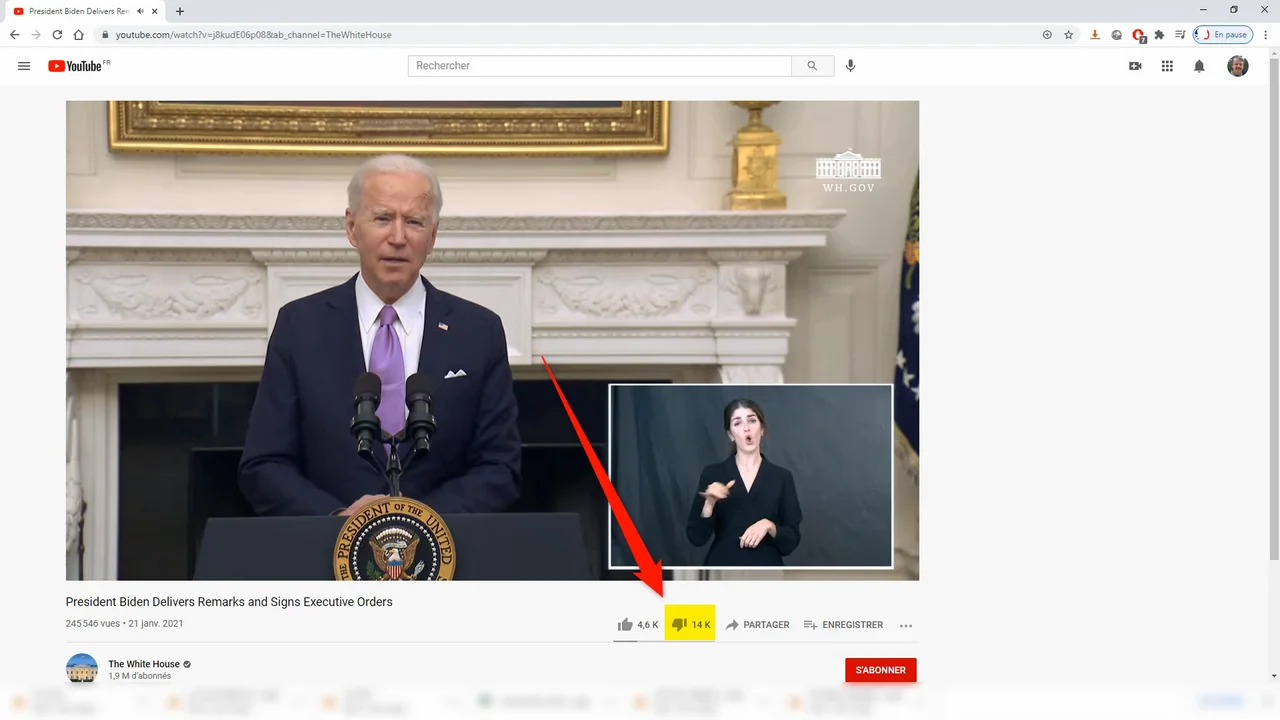This screenshot has height=720, width=1280.
Task: Open the ENREGISTRER save to playlist menu
Action: tap(843, 625)
